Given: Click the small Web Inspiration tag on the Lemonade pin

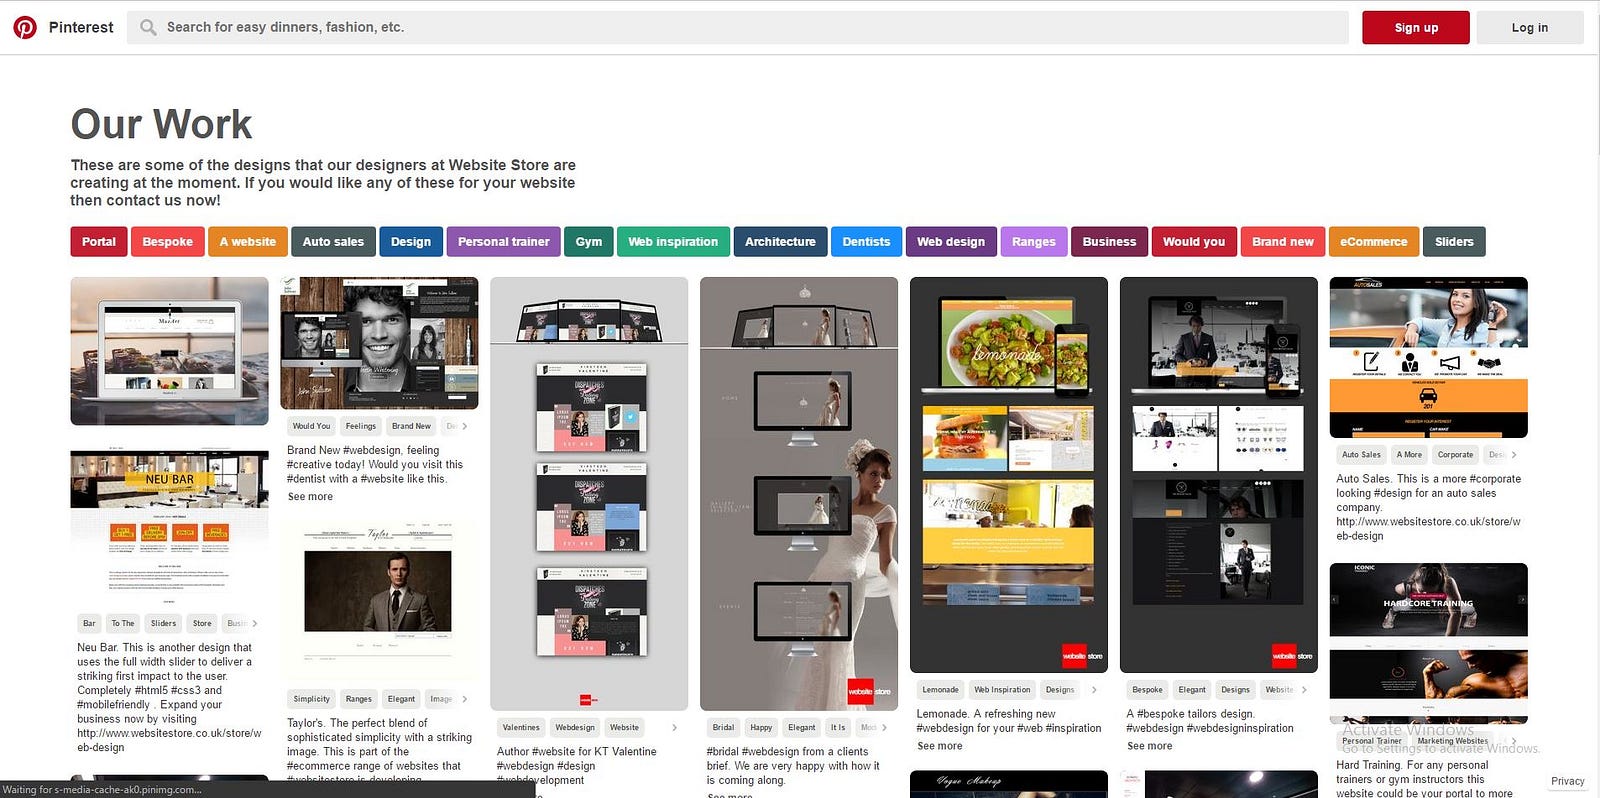Looking at the screenshot, I should pyautogui.click(x=1002, y=689).
